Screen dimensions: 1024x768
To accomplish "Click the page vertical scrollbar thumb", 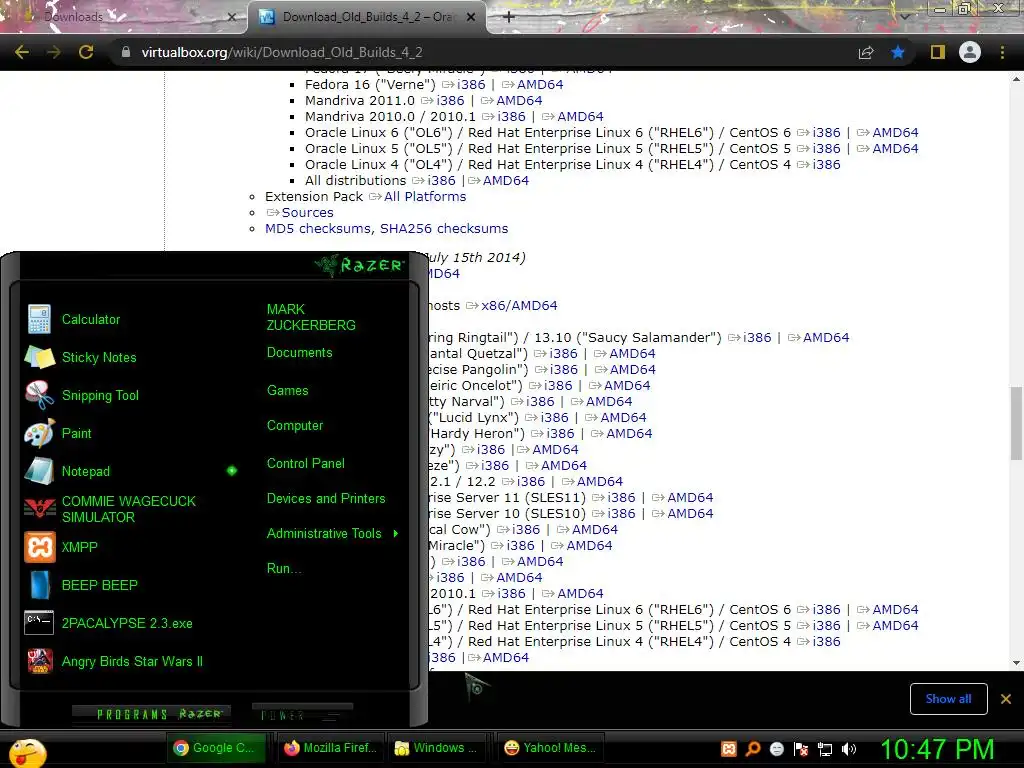I will point(1016,423).
